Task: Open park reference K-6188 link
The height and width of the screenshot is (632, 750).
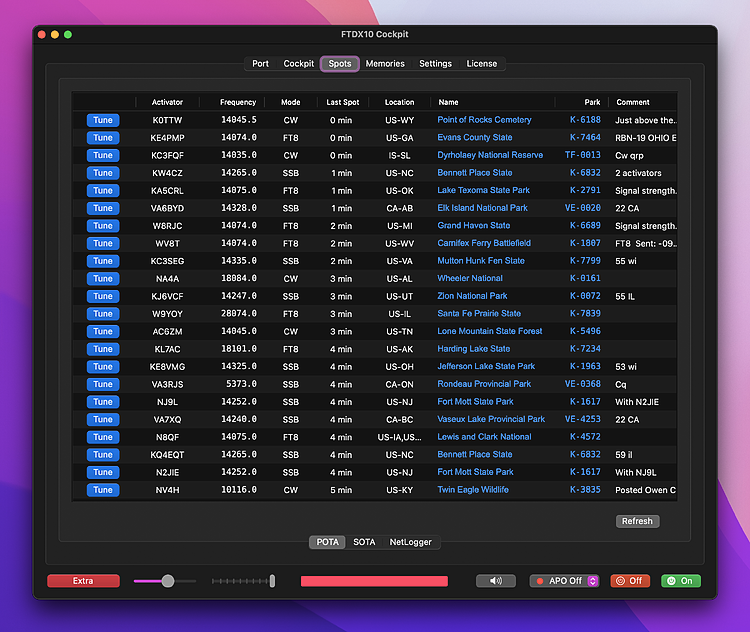Action: (585, 120)
